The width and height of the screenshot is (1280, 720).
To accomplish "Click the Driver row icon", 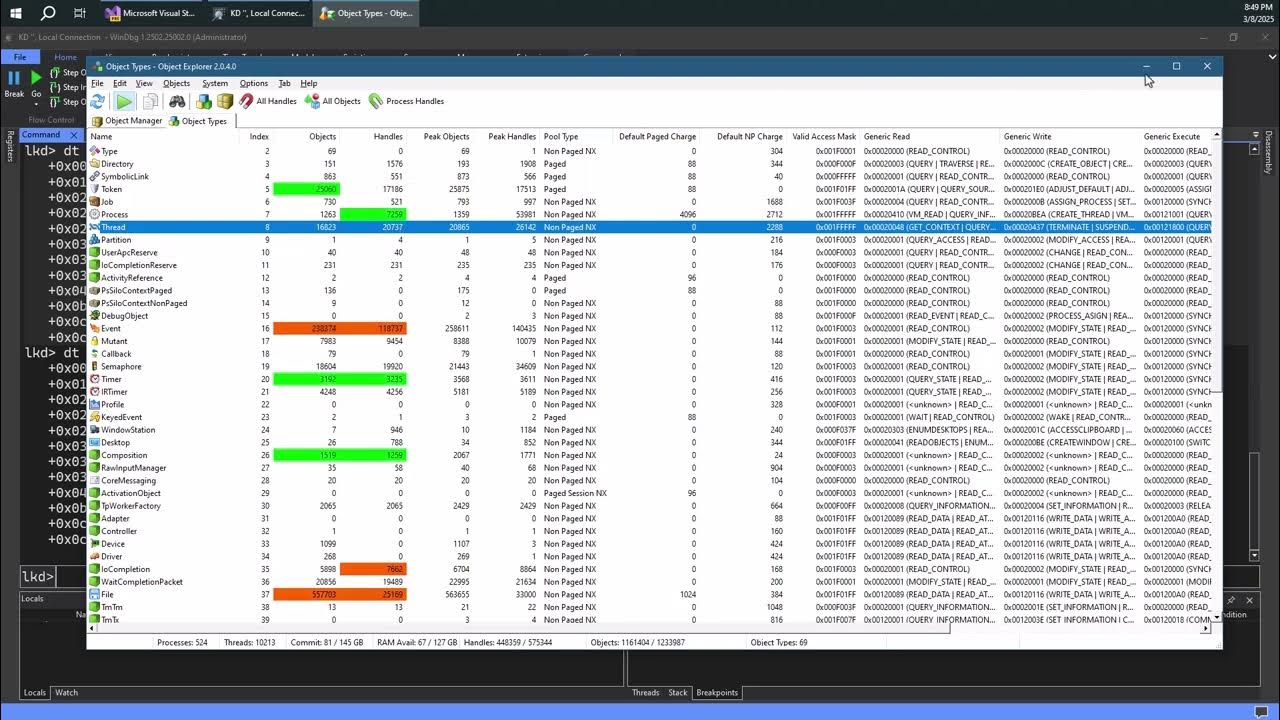I will 95,557.
